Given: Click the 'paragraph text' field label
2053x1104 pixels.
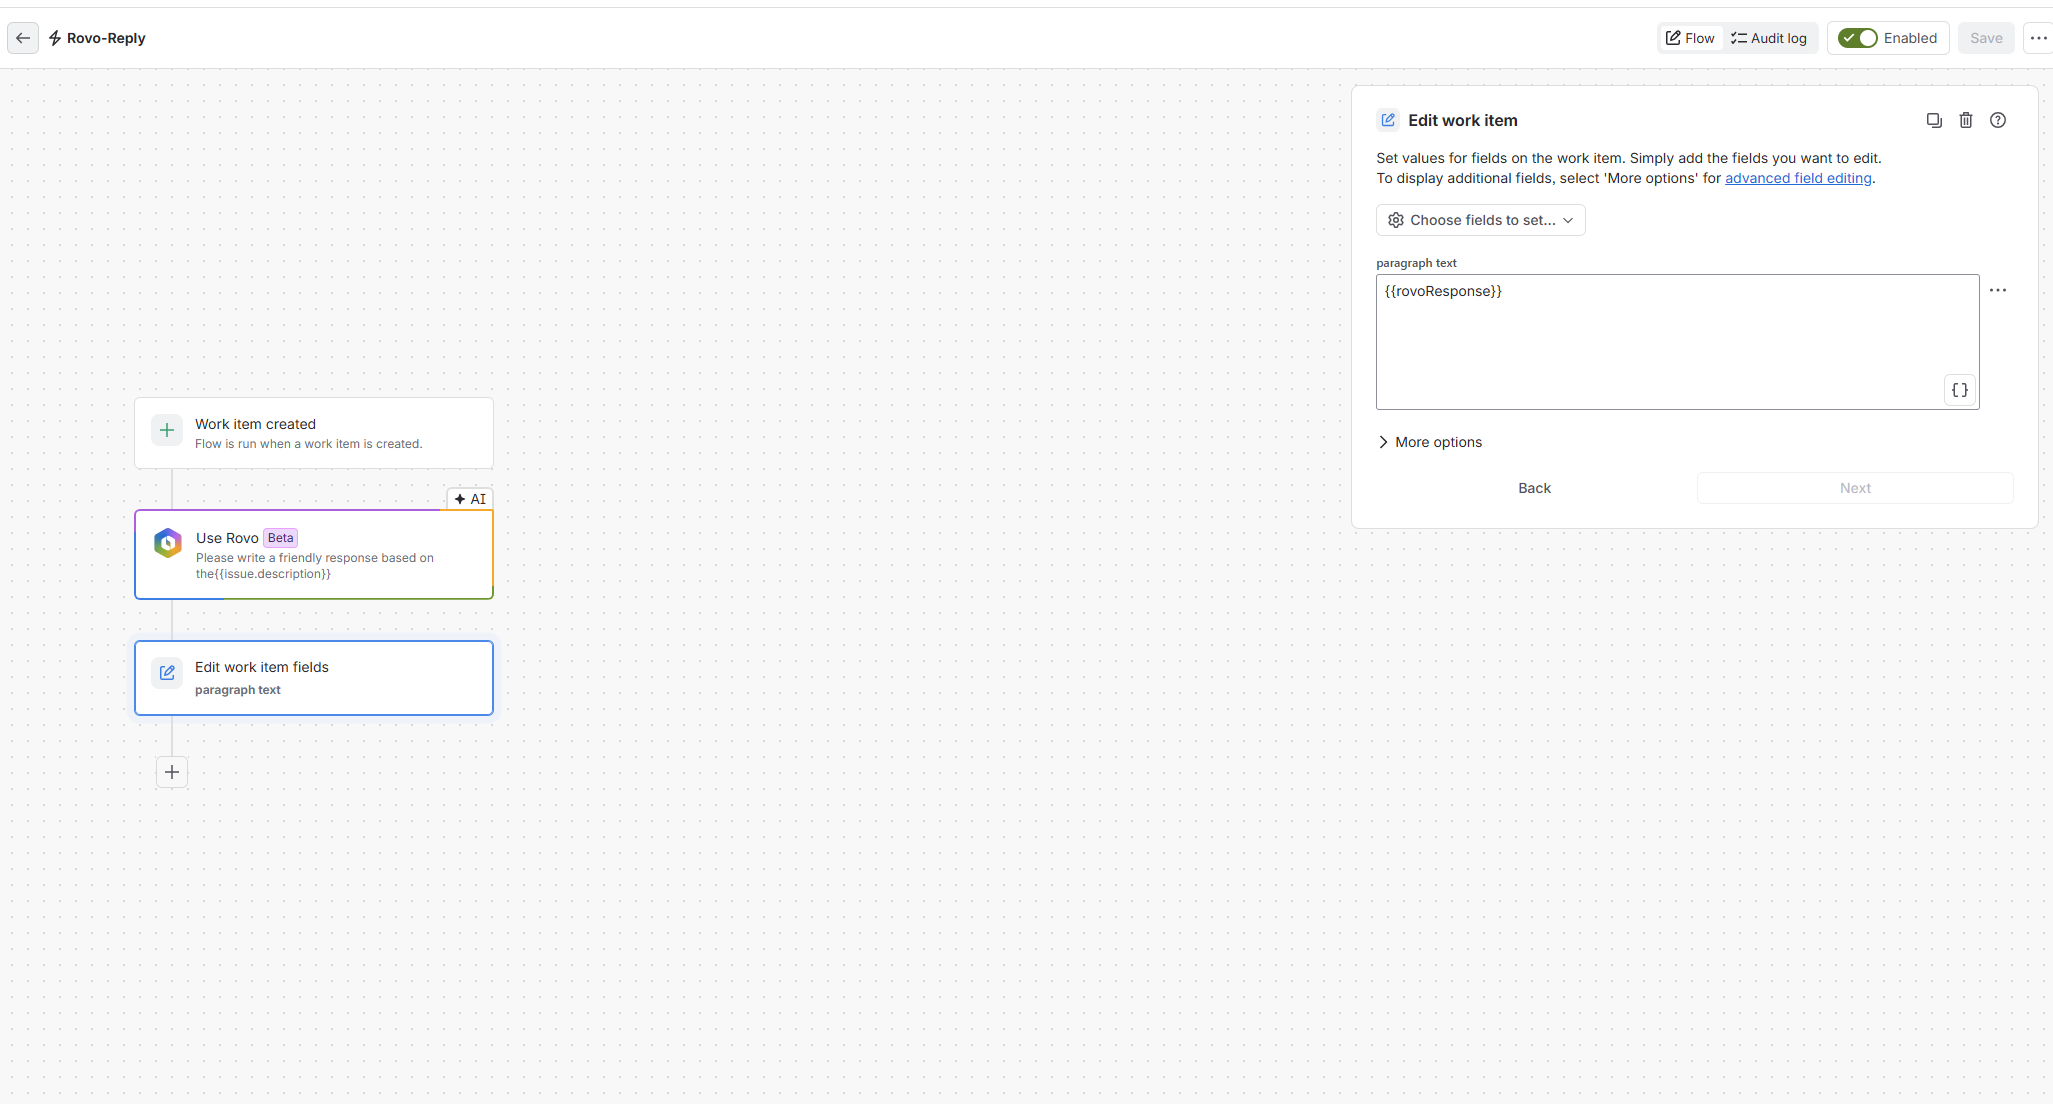Looking at the screenshot, I should pos(1416,263).
